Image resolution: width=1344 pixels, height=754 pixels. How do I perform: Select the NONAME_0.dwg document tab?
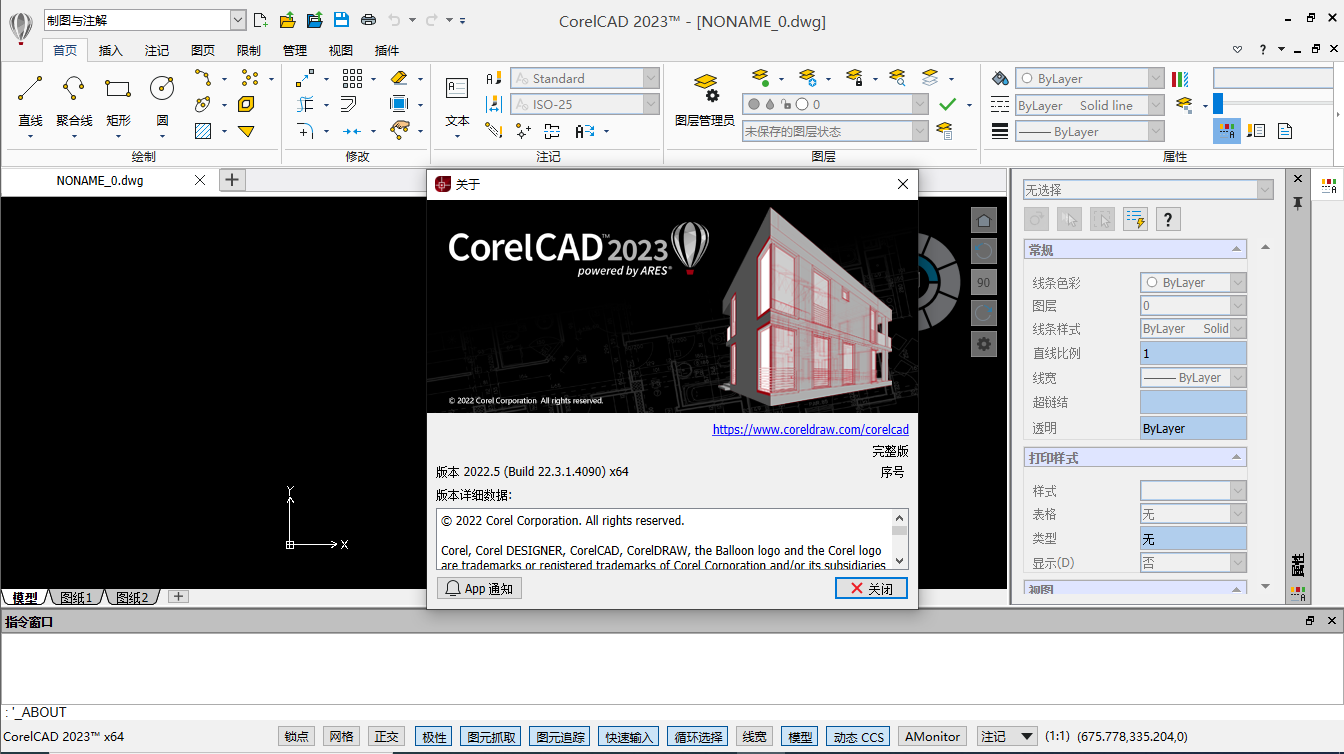pyautogui.click(x=100, y=181)
